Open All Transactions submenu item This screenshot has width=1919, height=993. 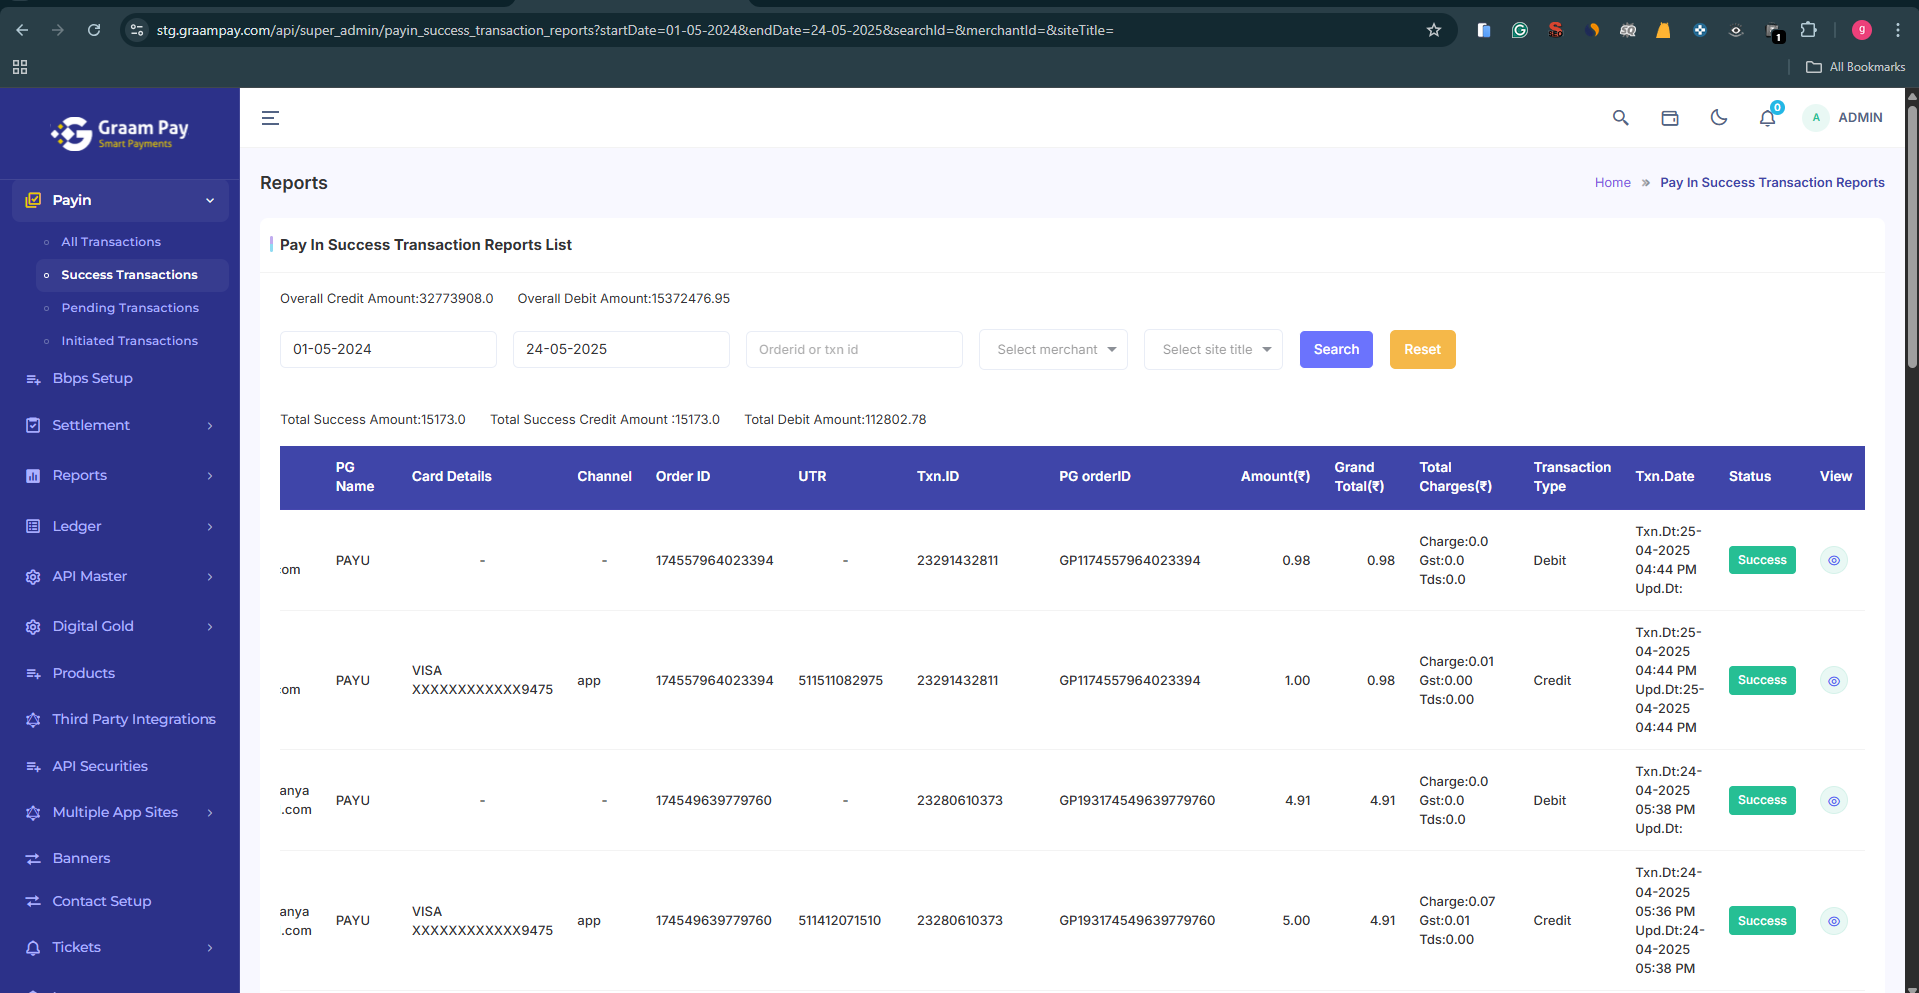(x=111, y=242)
